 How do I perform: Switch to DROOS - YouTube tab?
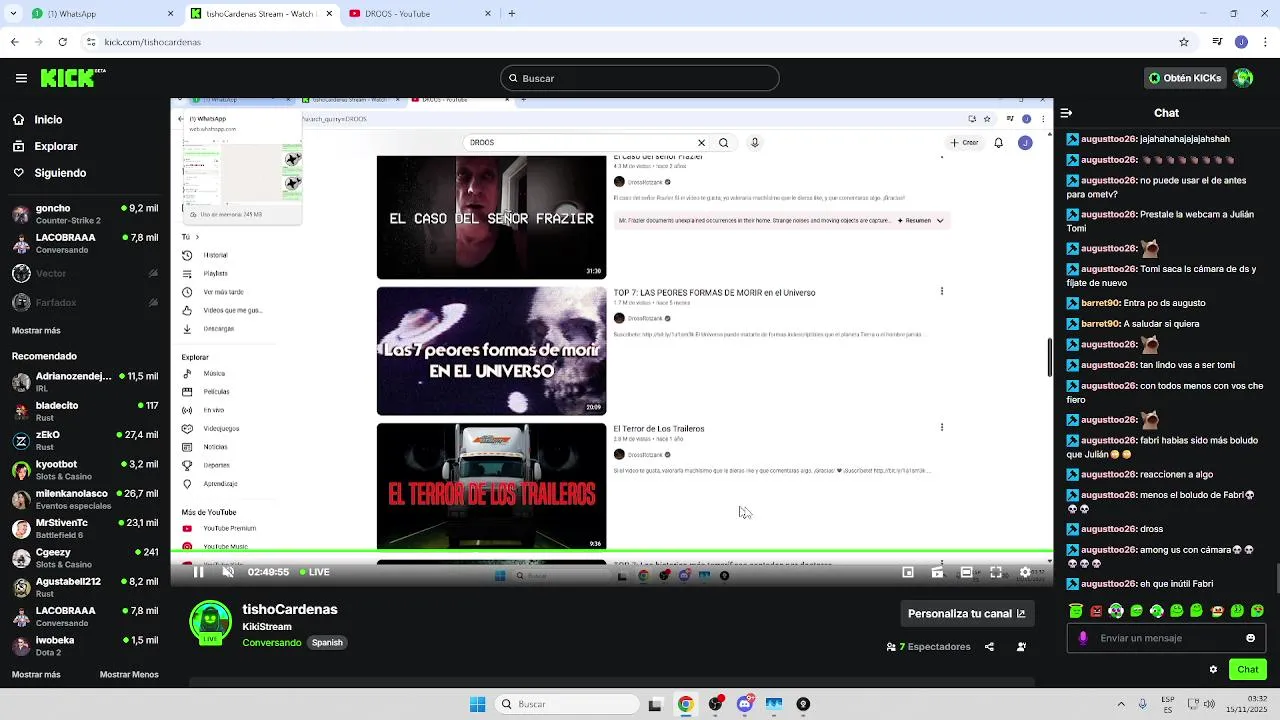(x=420, y=14)
